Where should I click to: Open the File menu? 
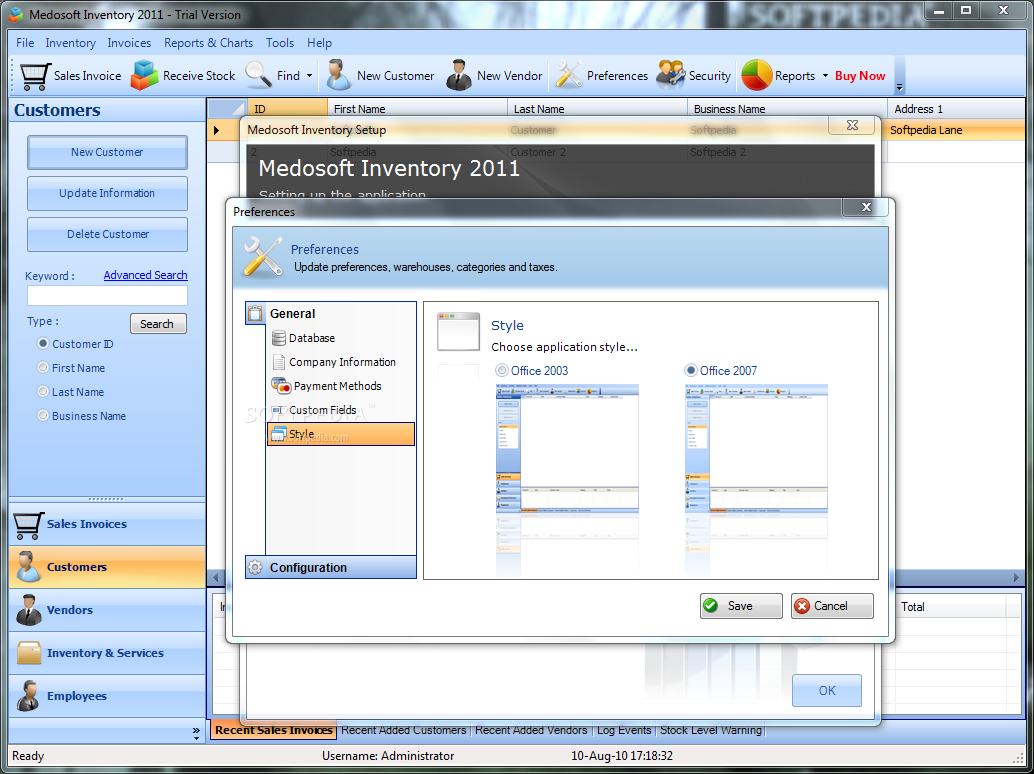(x=25, y=43)
